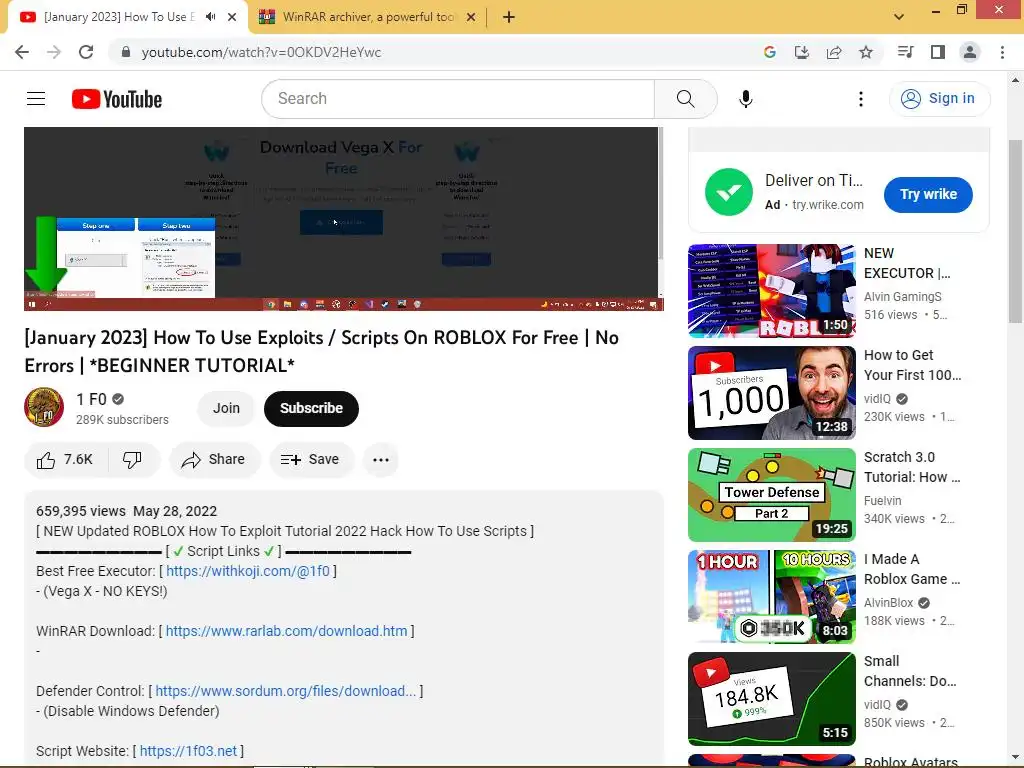1024x768 pixels.
Task: Open the Scratch 3.0 Tutorial video title
Action: (912, 467)
